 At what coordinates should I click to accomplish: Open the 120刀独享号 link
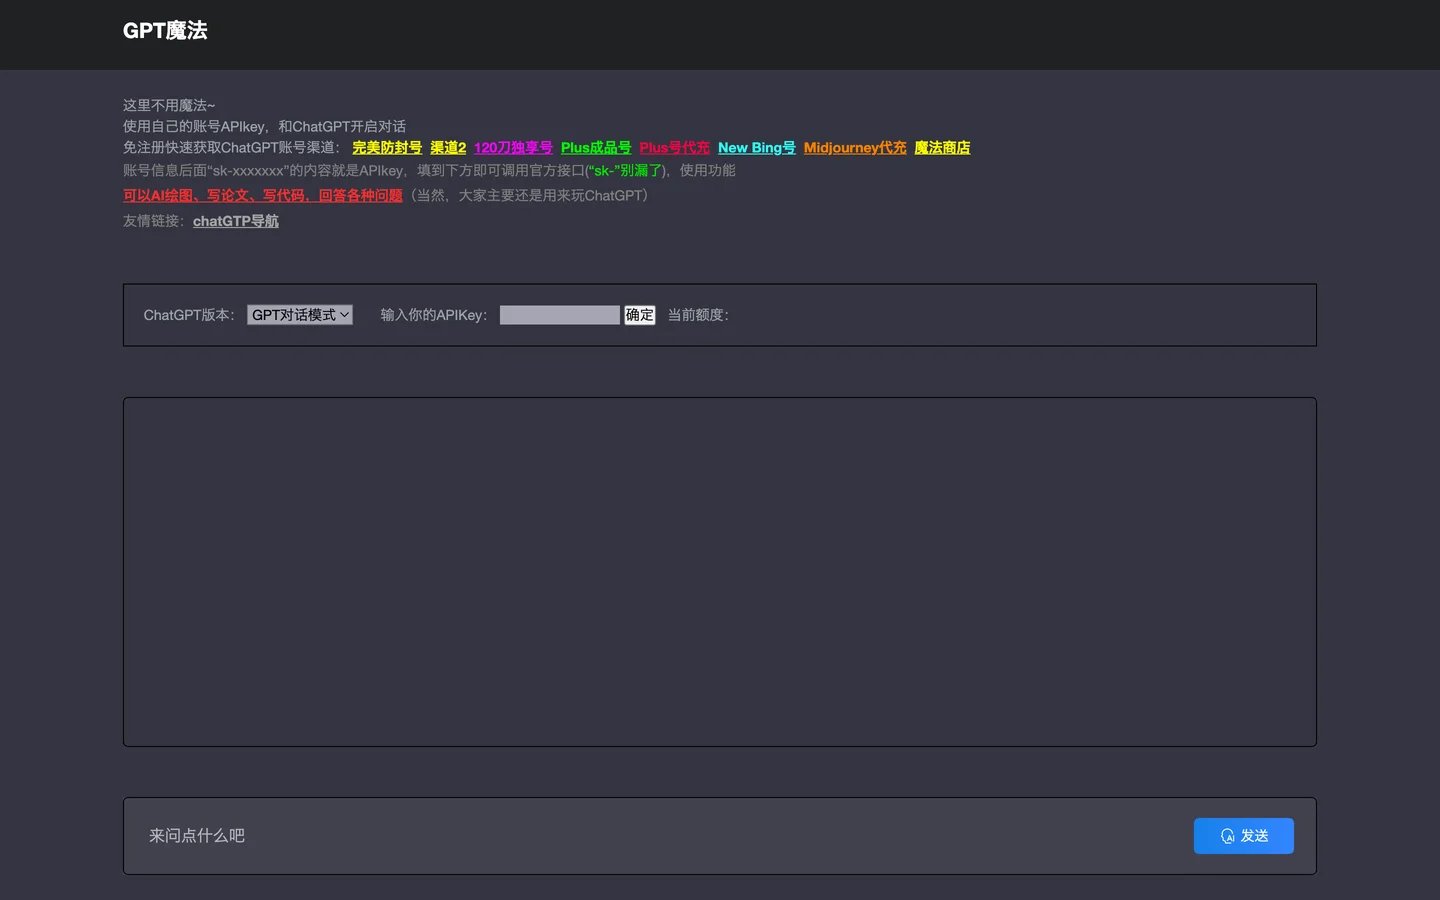pos(513,148)
